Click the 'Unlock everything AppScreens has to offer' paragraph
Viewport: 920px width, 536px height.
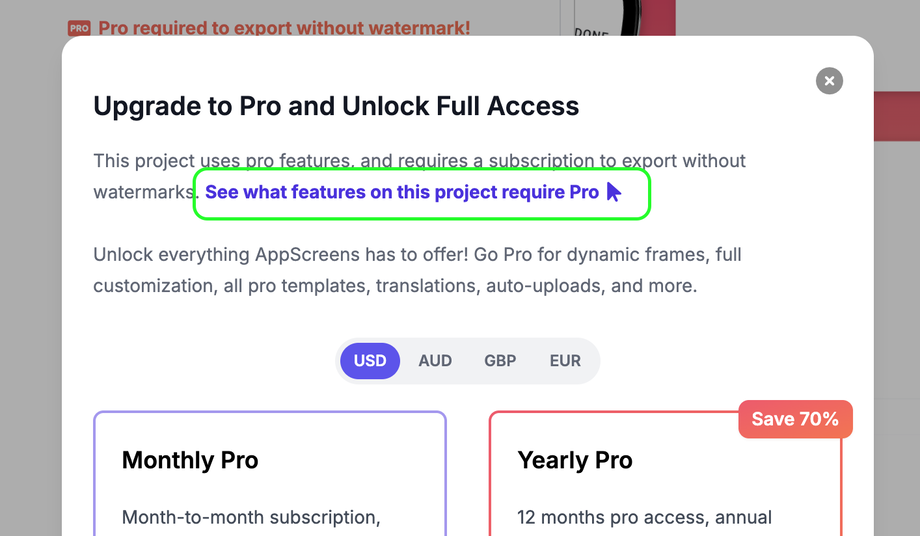pyautogui.click(x=417, y=270)
